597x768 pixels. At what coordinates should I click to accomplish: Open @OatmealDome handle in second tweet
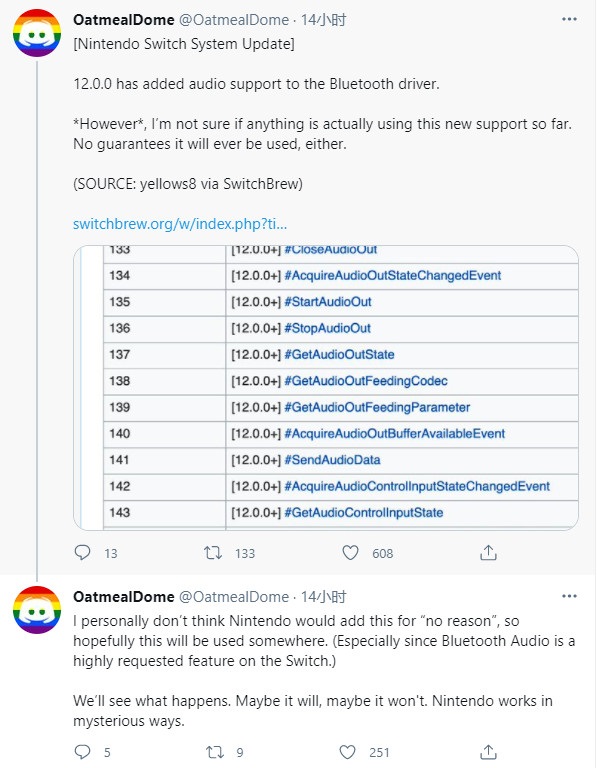point(234,597)
